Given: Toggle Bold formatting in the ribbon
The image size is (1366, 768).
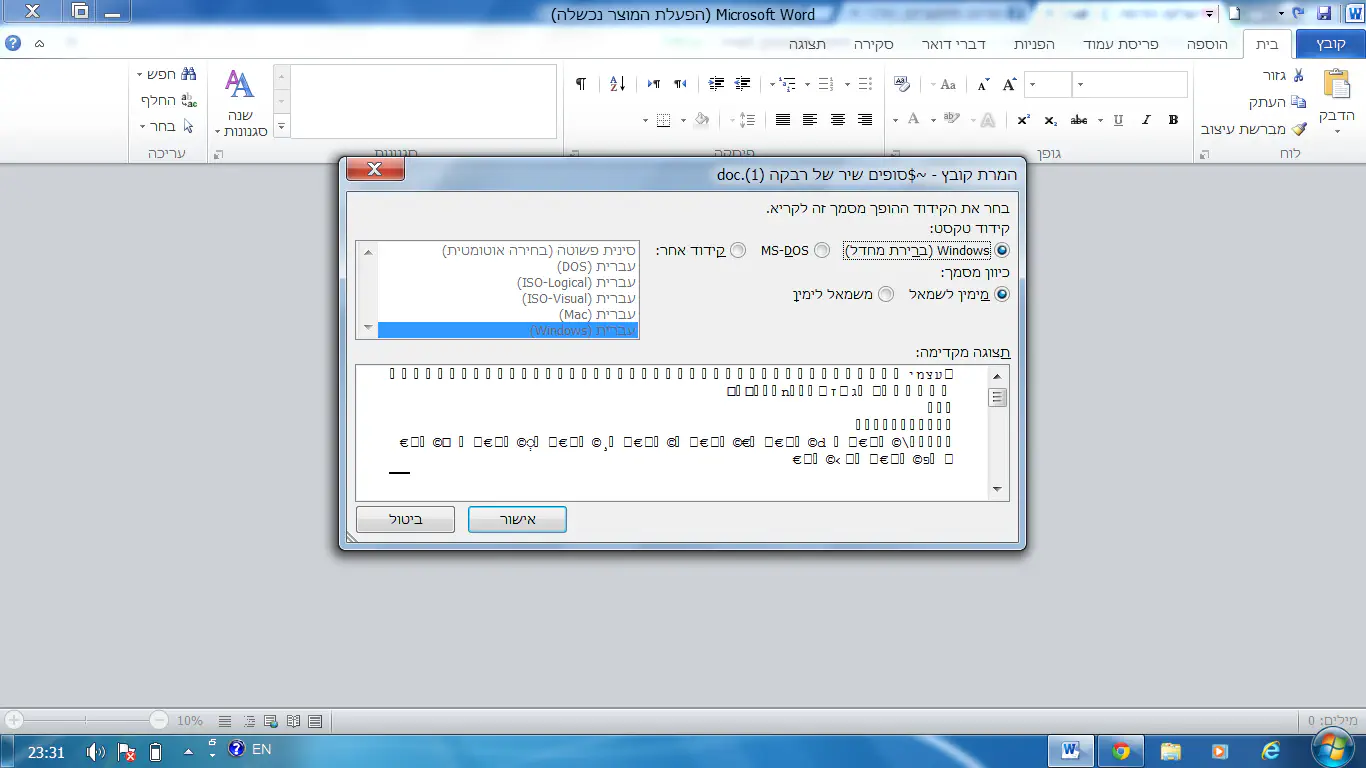Looking at the screenshot, I should click(x=1173, y=120).
